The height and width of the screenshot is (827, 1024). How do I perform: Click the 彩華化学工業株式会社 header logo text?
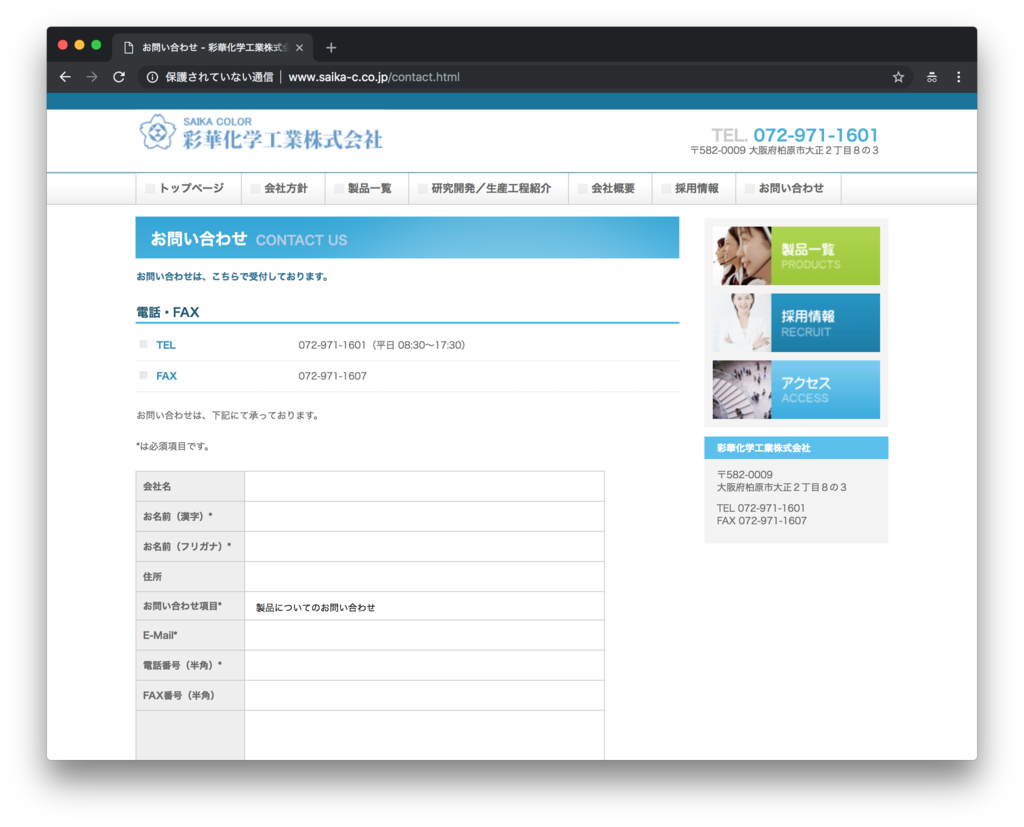point(282,139)
